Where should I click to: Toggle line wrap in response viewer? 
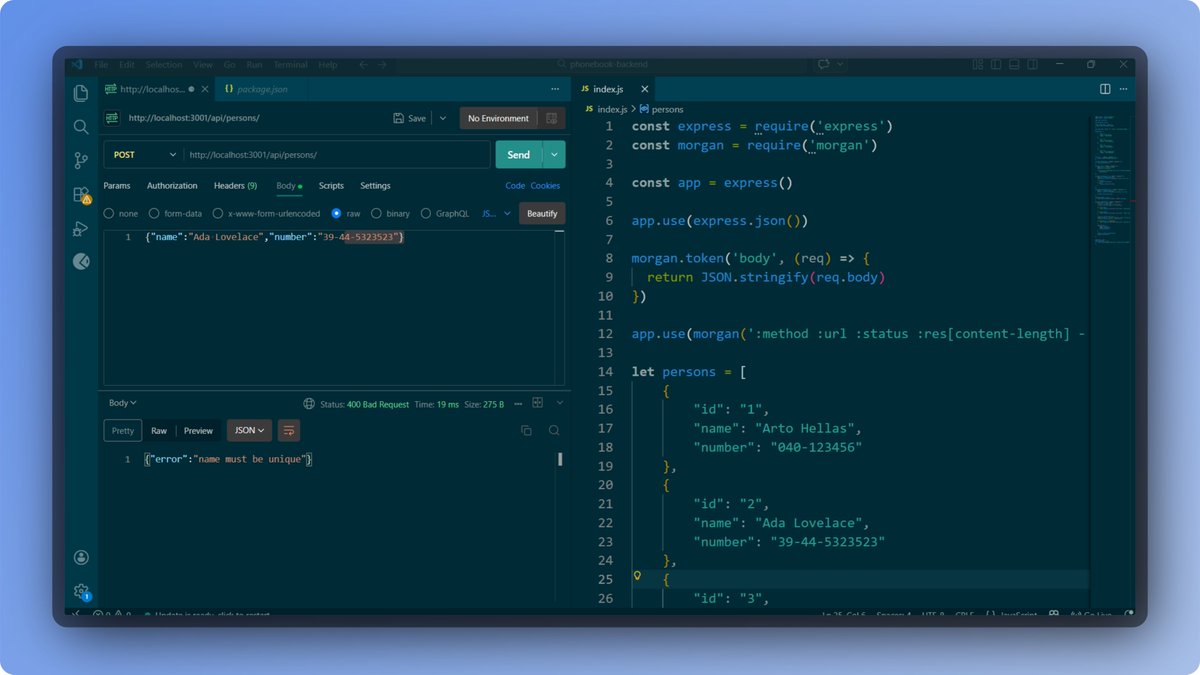click(x=289, y=431)
